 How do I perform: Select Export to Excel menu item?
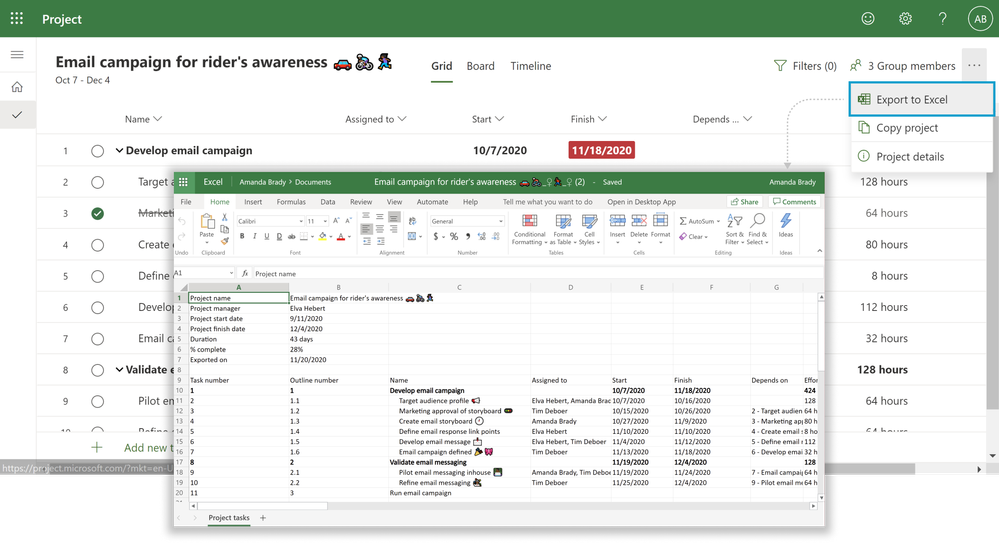[922, 99]
